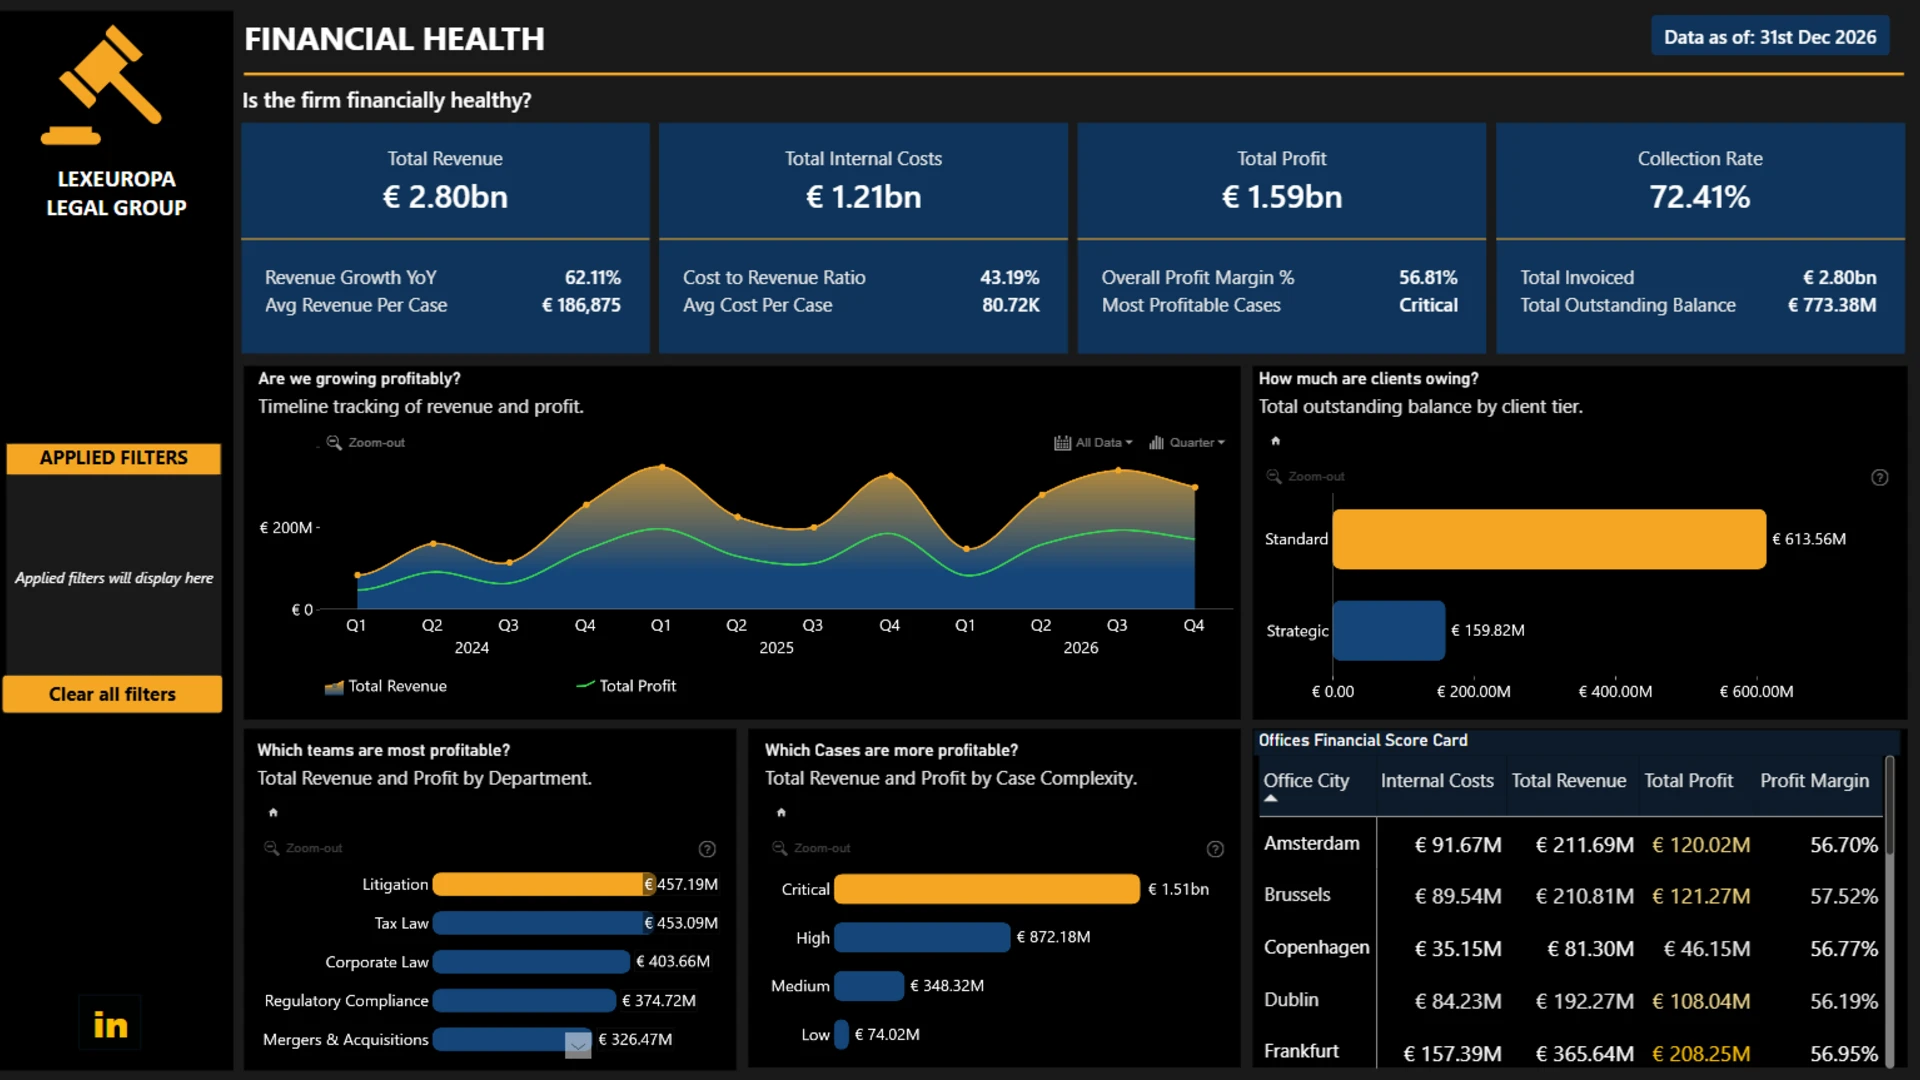Image resolution: width=1920 pixels, height=1080 pixels.
Task: Open help icon on department chart
Action: point(707,849)
